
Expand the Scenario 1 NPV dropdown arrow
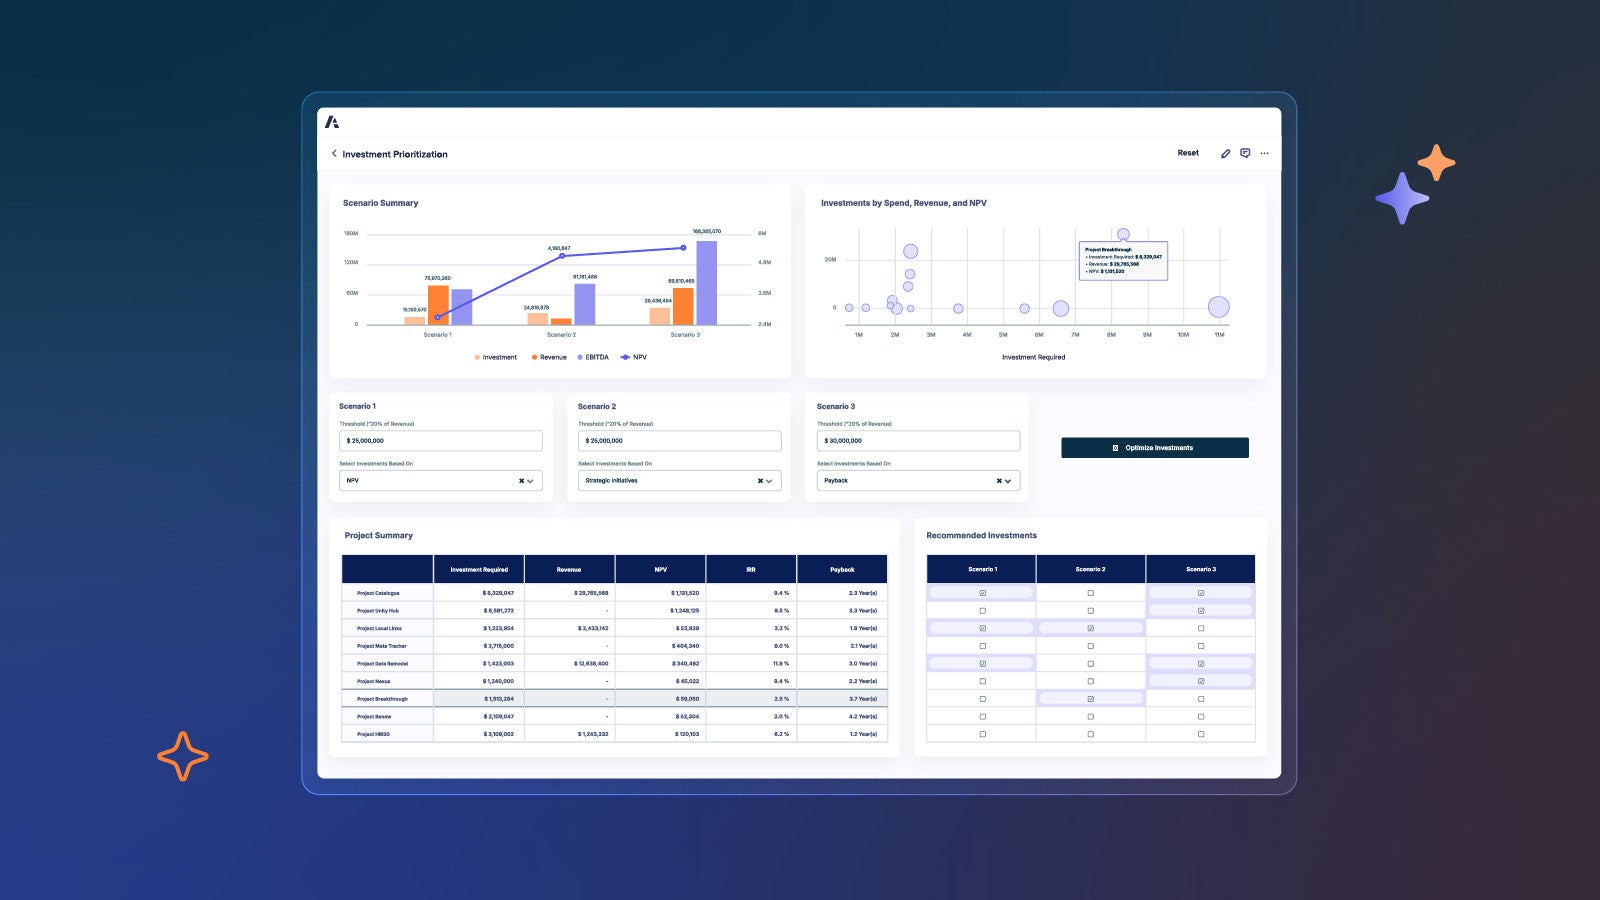[x=531, y=481]
